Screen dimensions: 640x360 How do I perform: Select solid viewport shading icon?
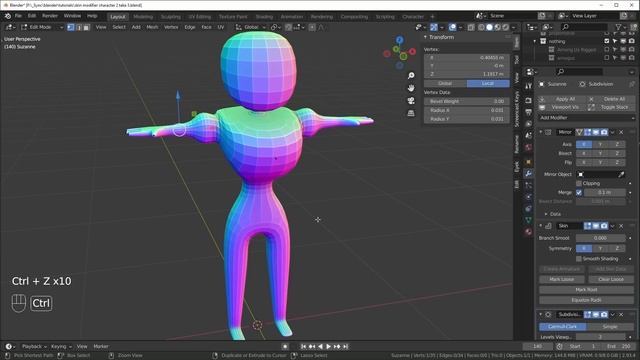489,27
